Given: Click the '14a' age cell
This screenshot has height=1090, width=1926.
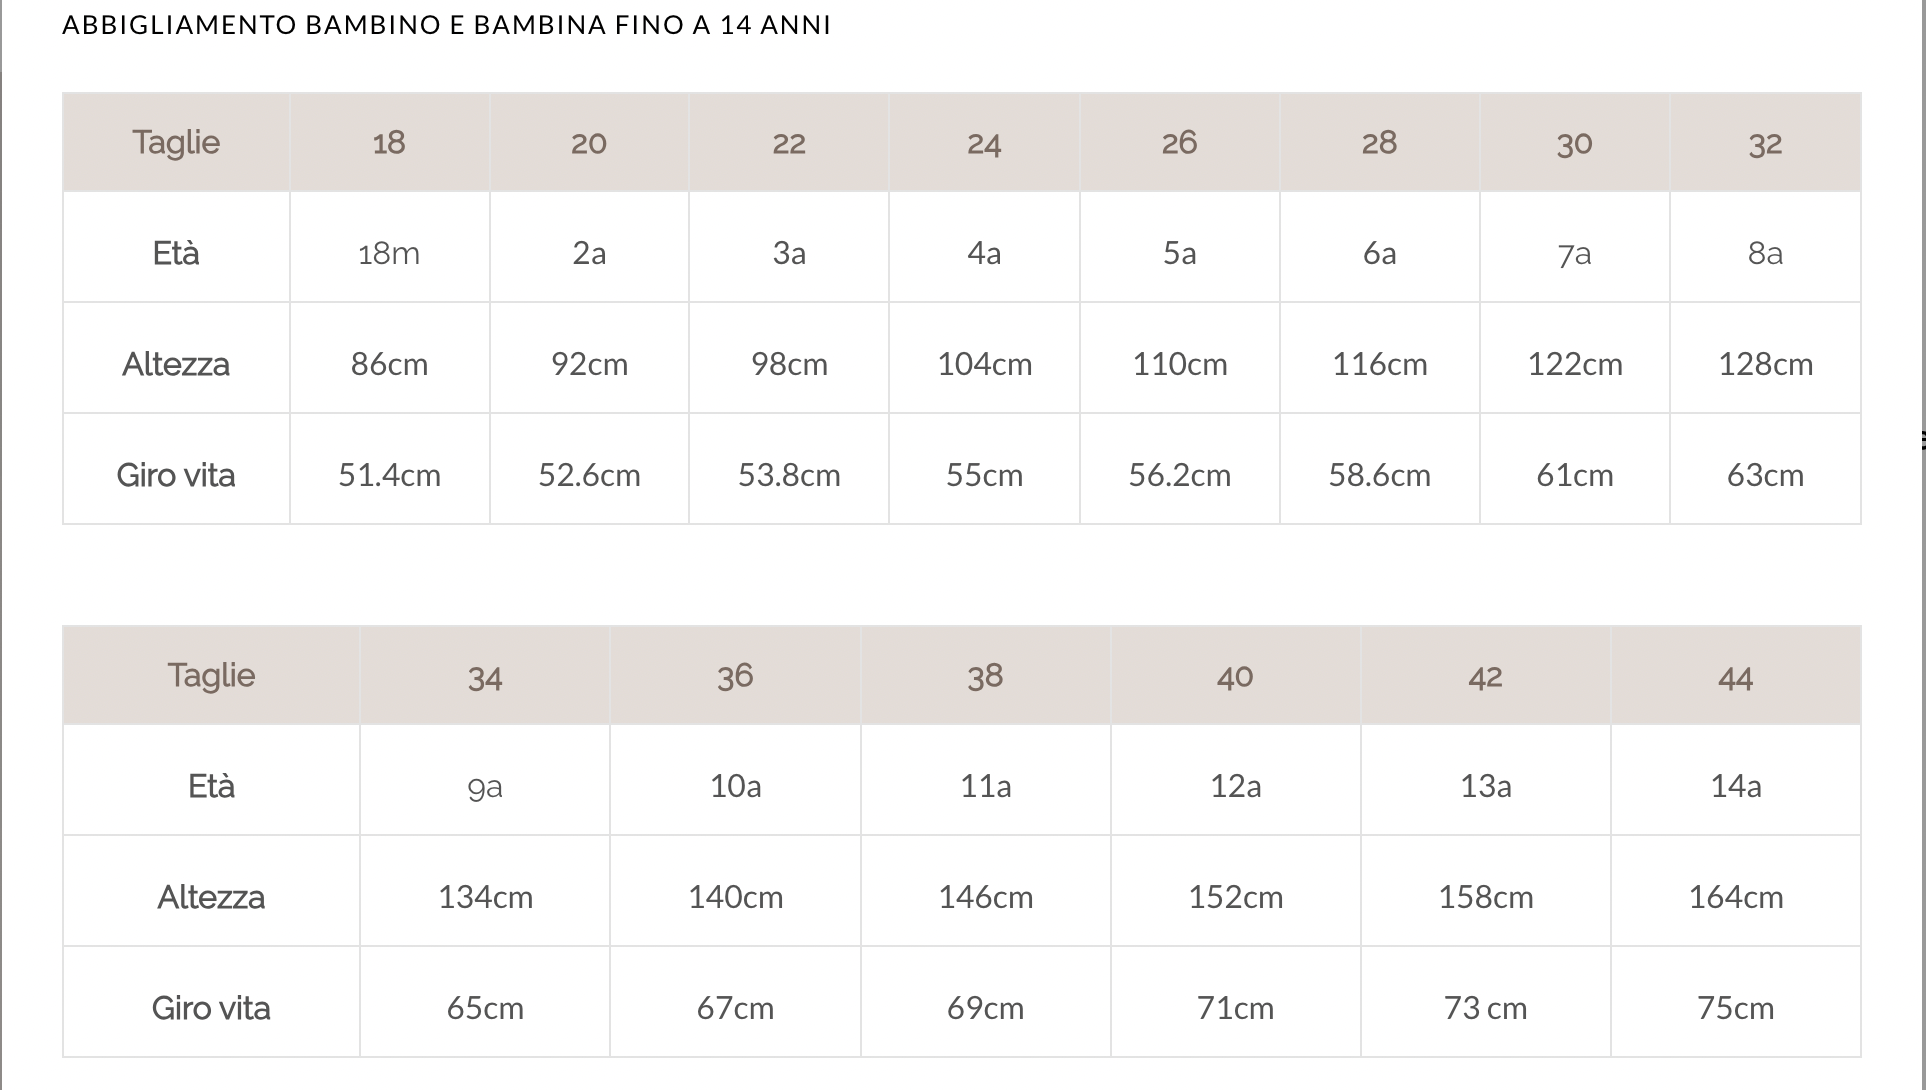Looking at the screenshot, I should (x=1735, y=787).
